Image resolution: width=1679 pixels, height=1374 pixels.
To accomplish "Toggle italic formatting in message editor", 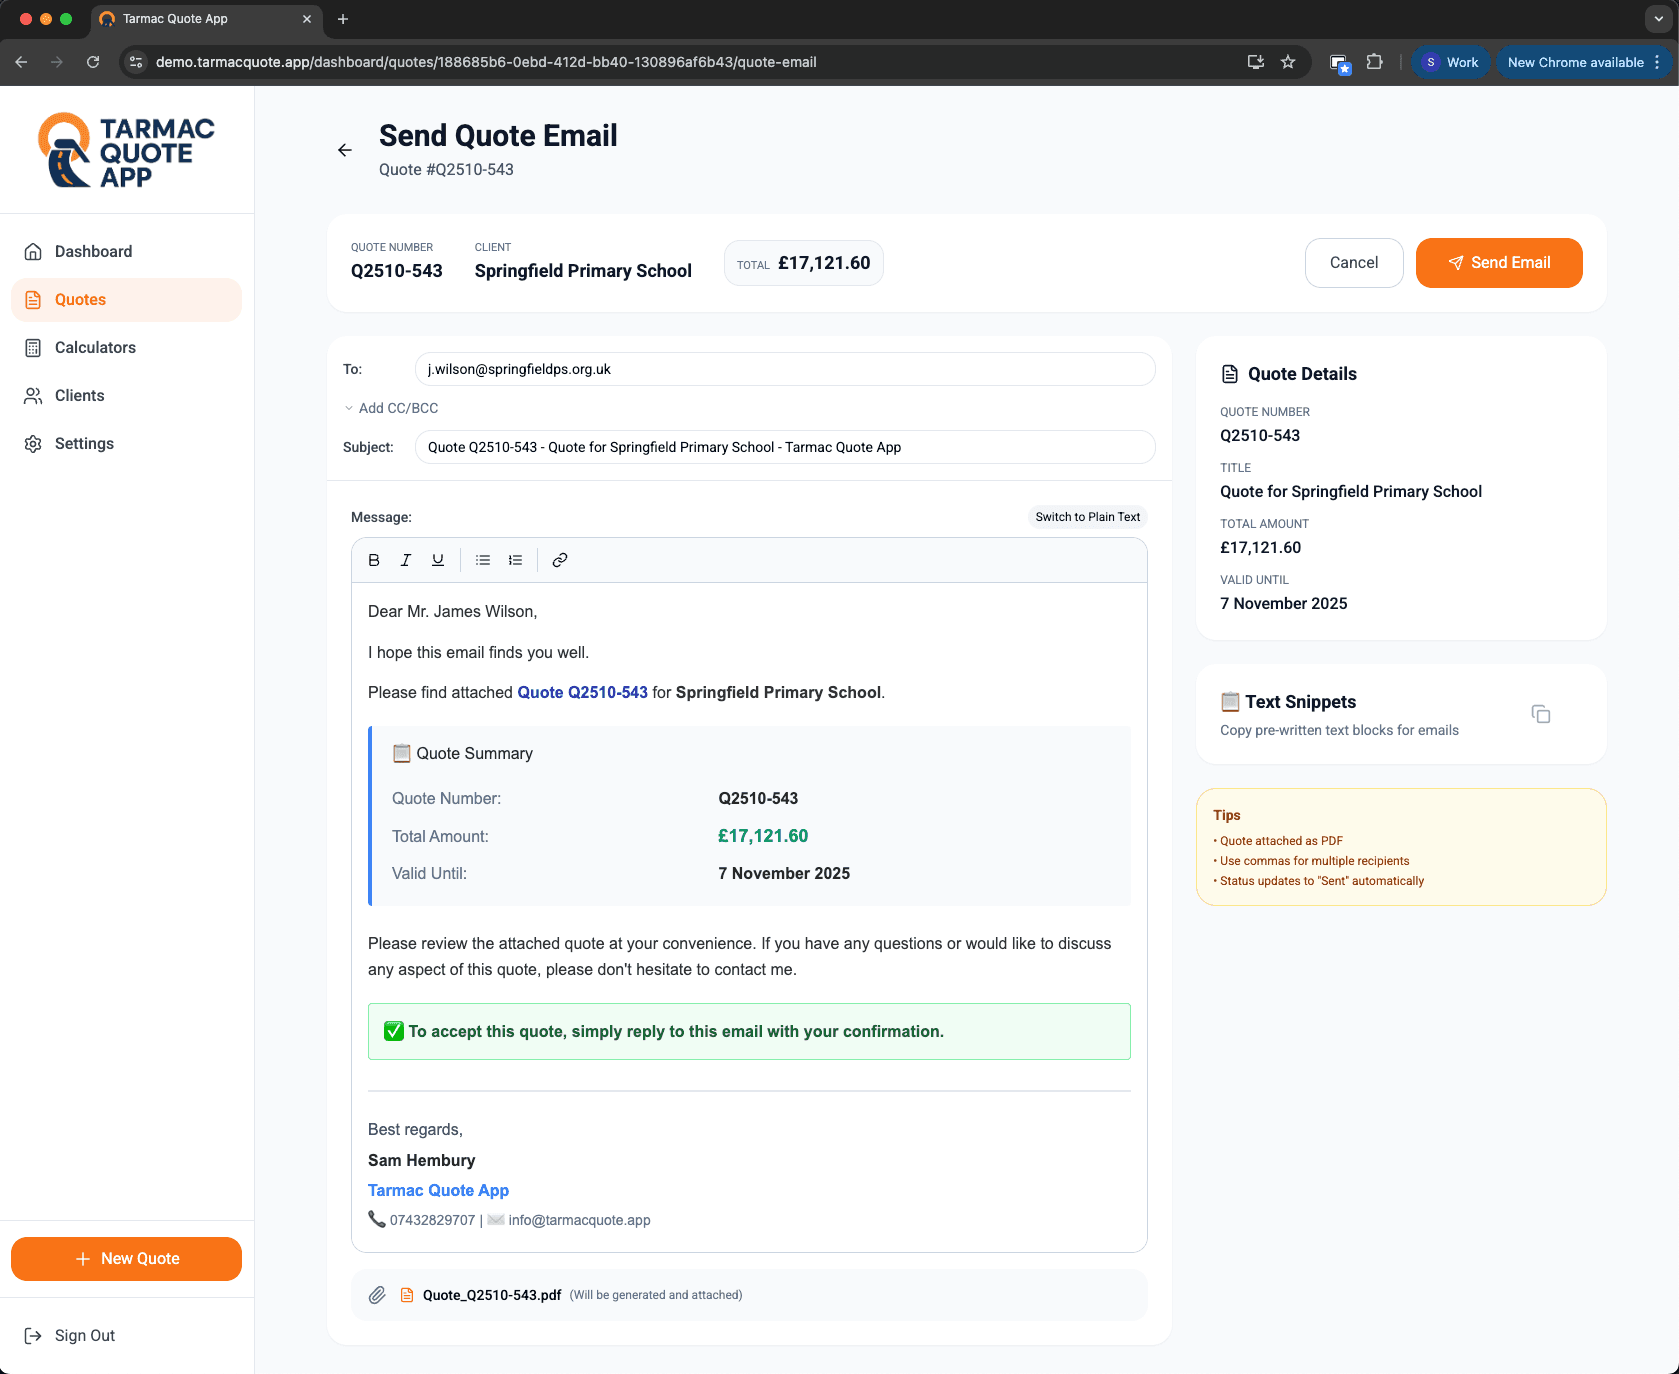I will pos(406,560).
